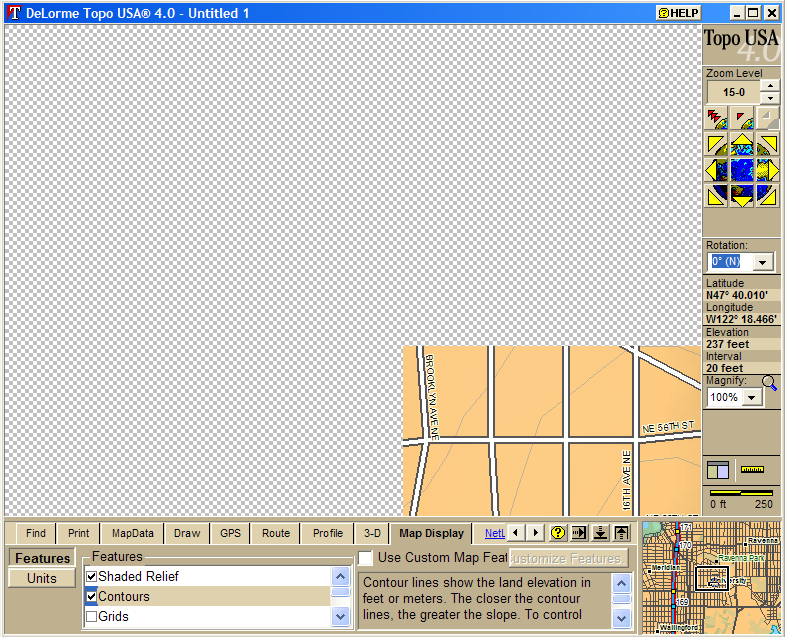Click the red T application icon
This screenshot has height=637, width=785.
click(x=14, y=13)
